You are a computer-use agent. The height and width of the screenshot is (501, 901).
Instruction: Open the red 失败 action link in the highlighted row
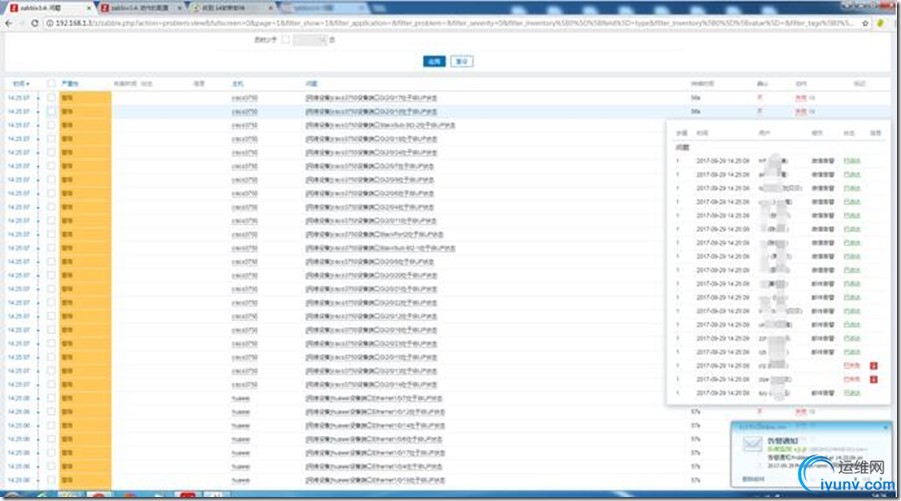point(800,111)
